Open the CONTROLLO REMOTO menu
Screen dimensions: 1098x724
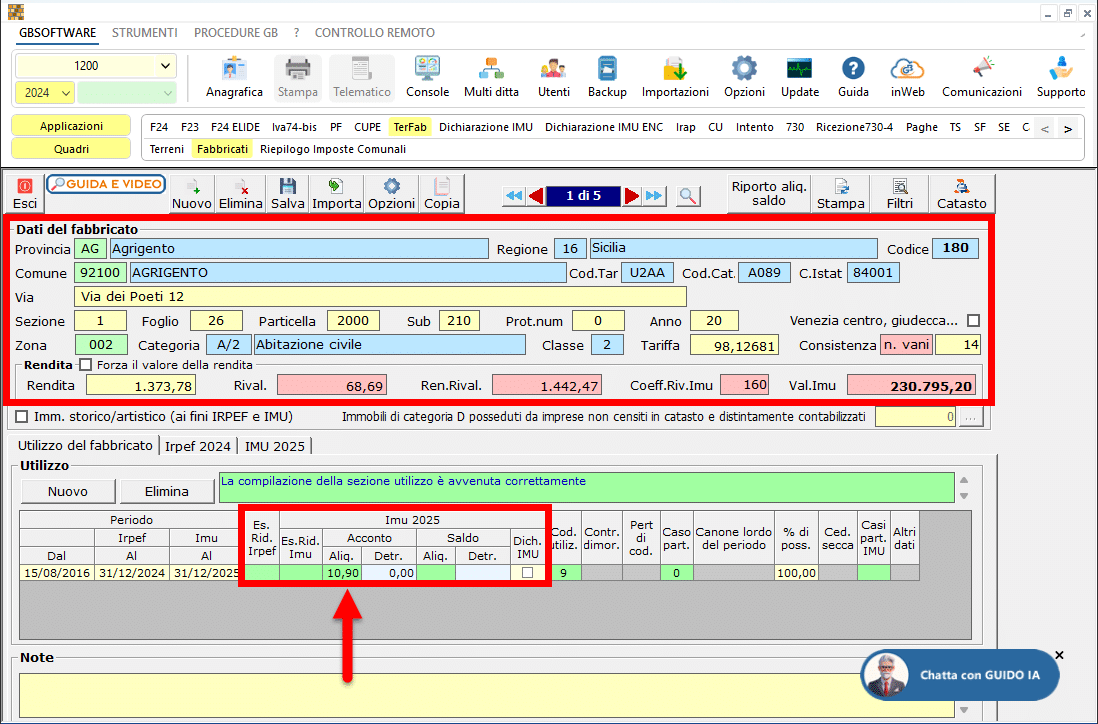(x=375, y=33)
